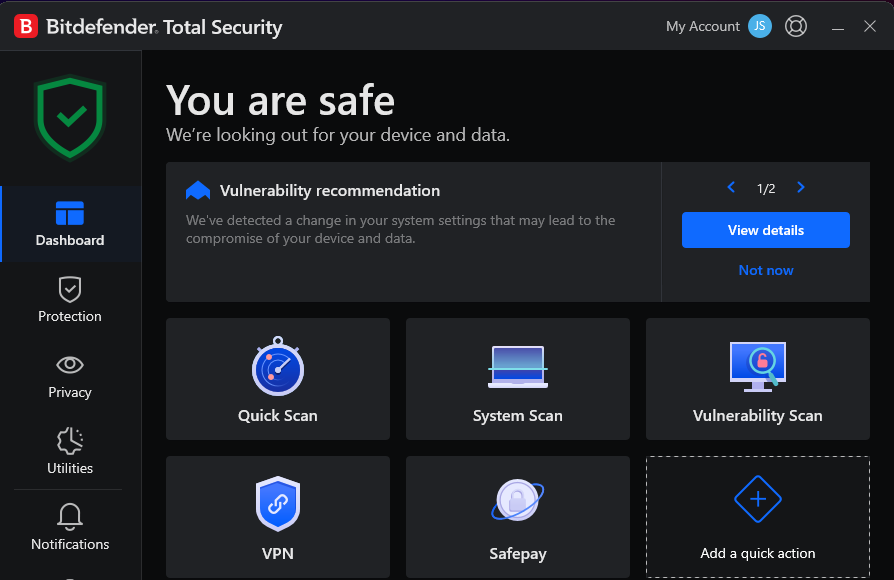The image size is (894, 580).
Task: Minimize the Bitdefender window
Action: point(838,27)
